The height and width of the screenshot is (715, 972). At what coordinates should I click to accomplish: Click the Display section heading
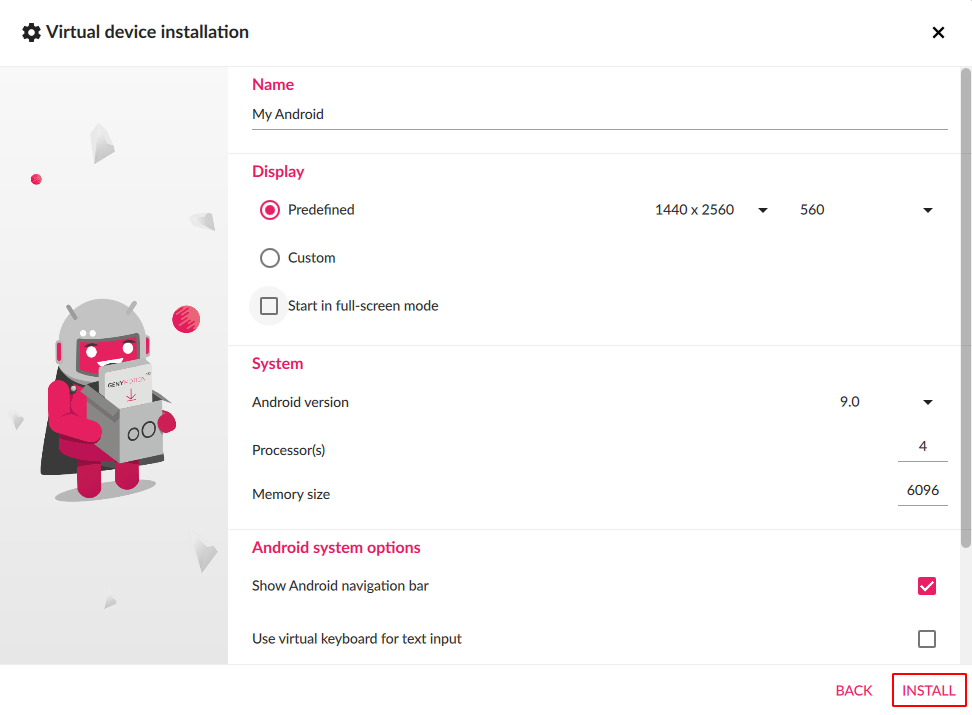[x=278, y=172]
